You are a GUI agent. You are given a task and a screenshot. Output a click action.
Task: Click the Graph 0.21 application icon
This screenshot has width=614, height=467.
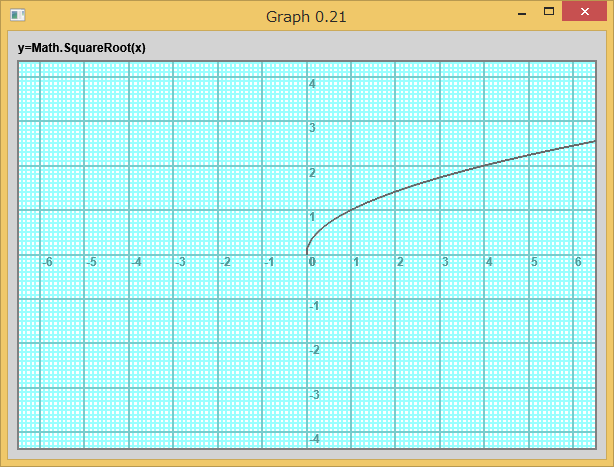tap(18, 15)
